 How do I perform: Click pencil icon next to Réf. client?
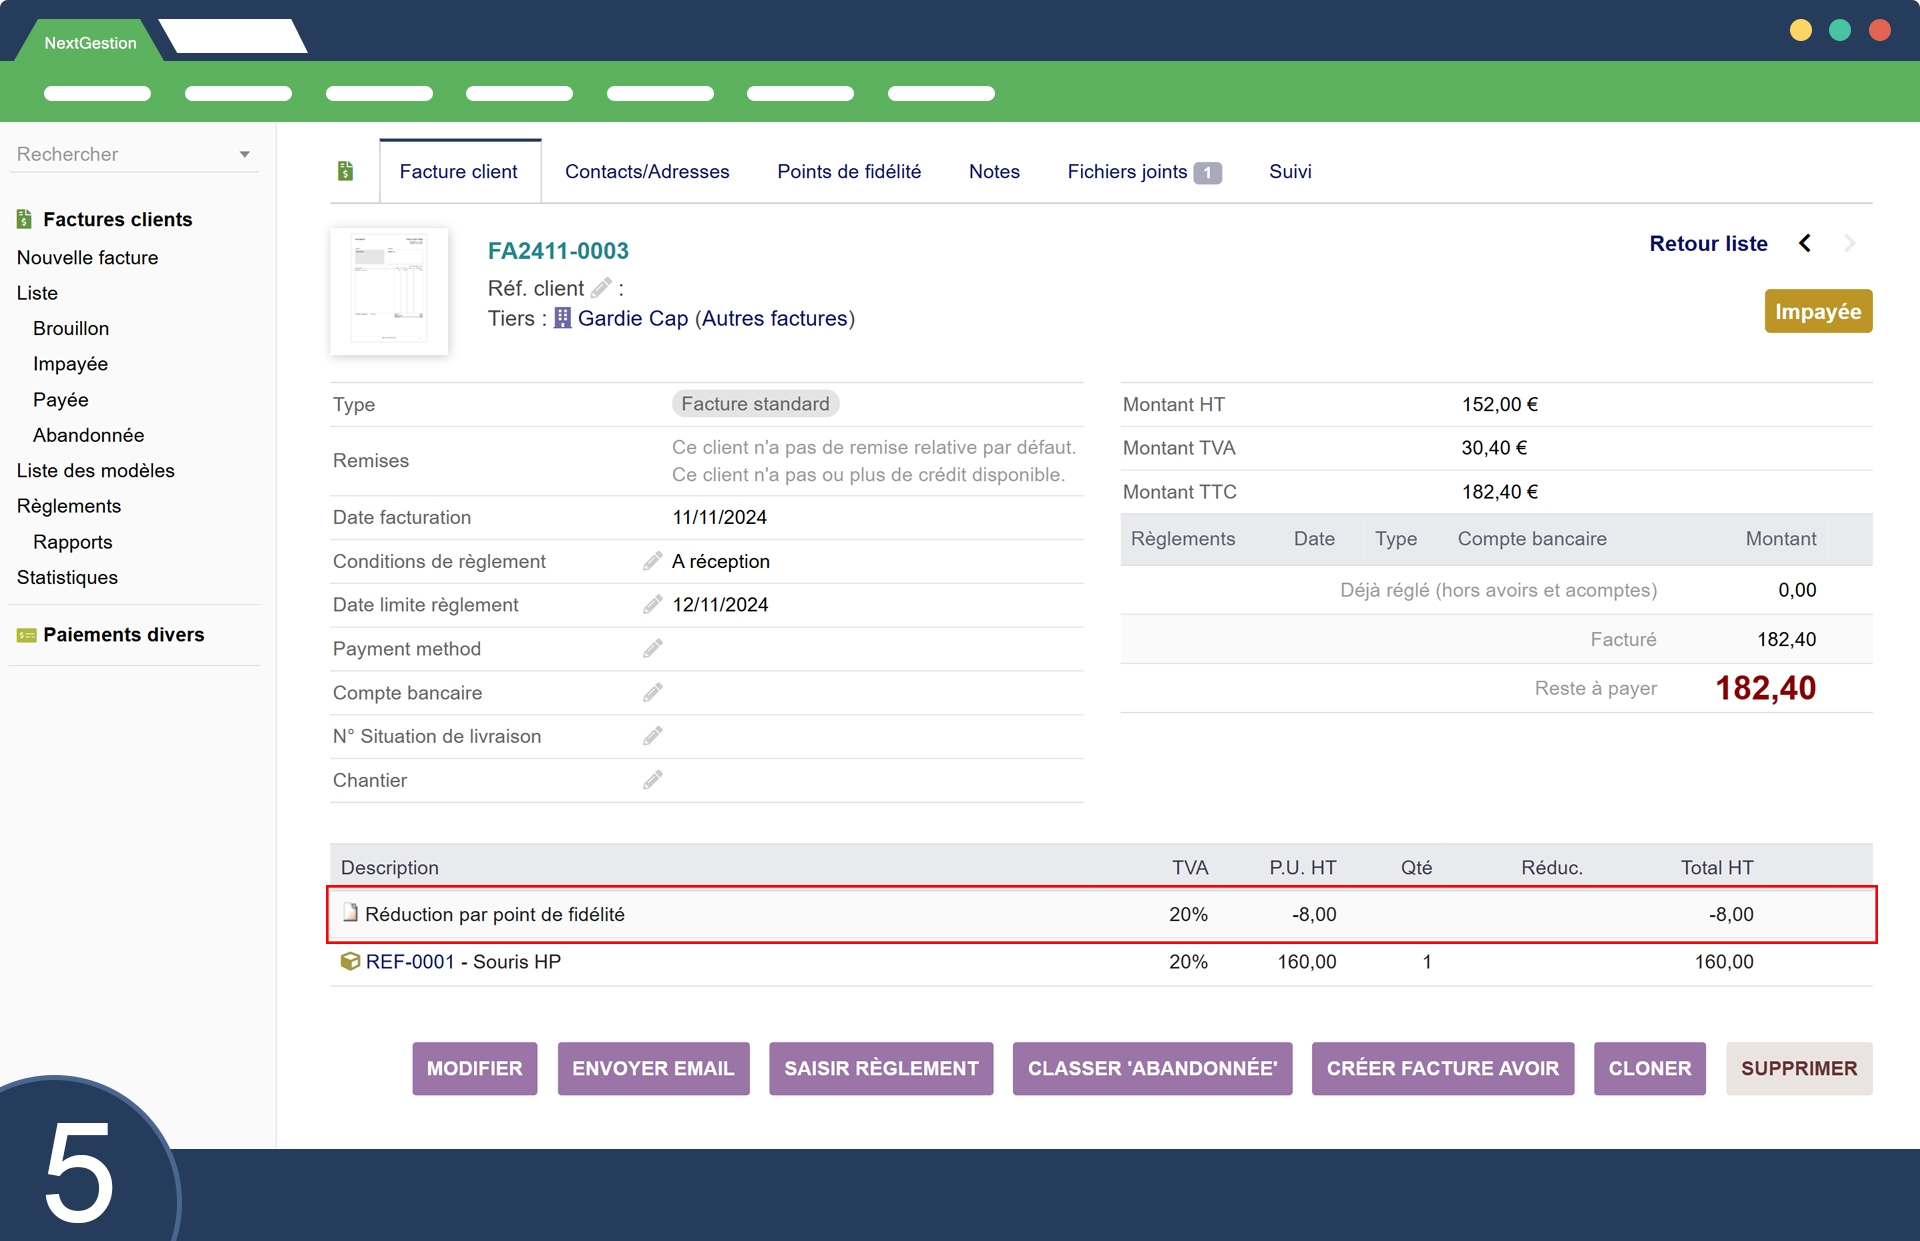[x=600, y=288]
